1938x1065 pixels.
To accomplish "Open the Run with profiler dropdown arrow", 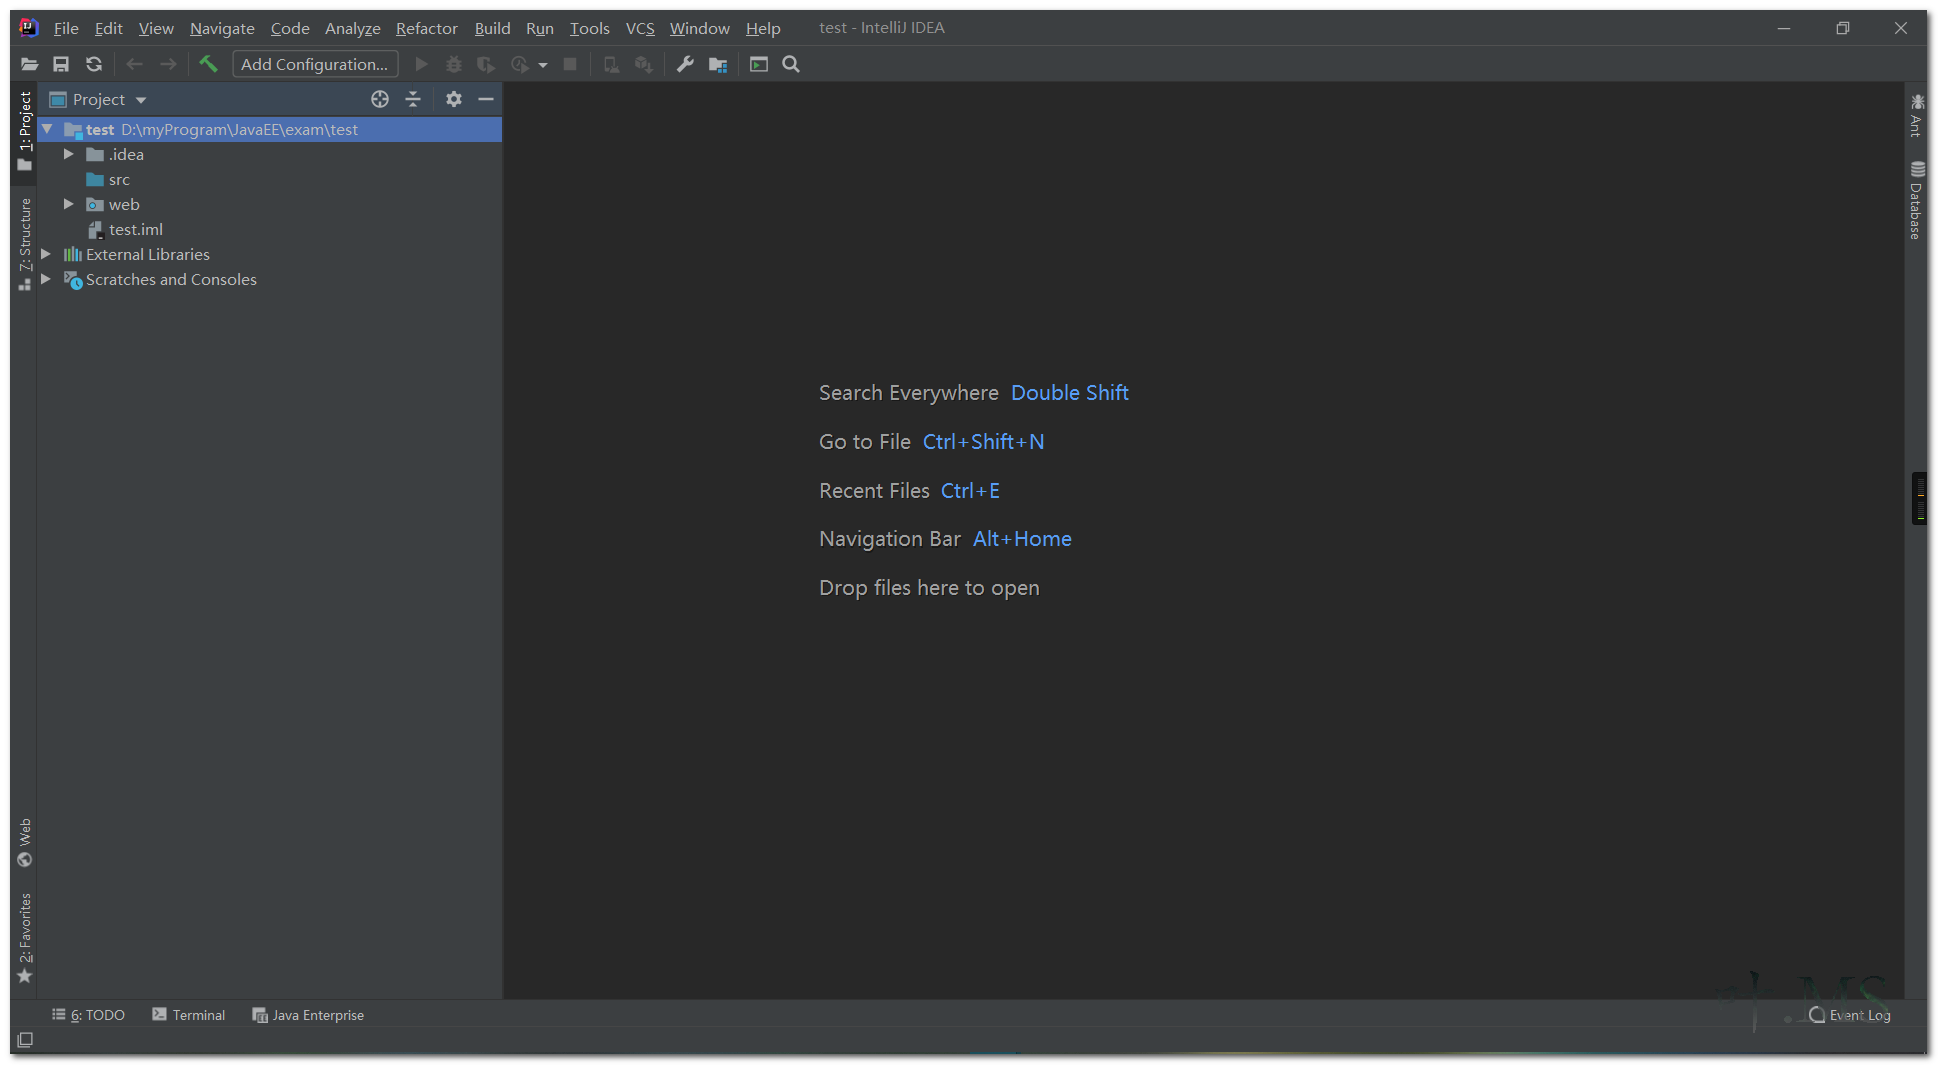I will click(x=543, y=65).
